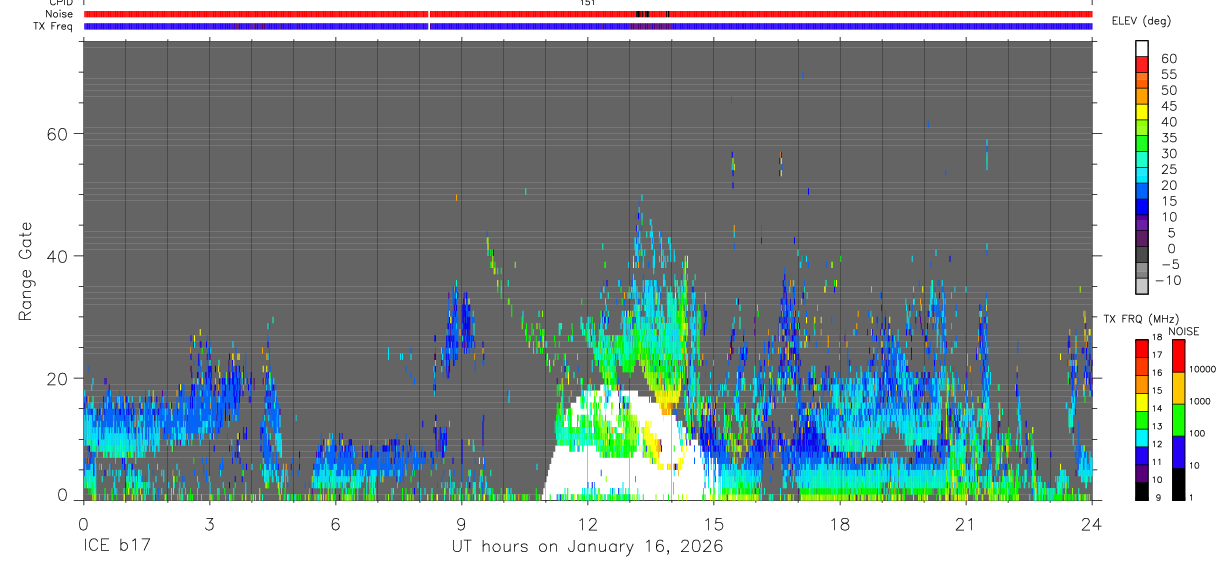
Task: Select the '-10' ELEV scale label
Action: (x=1170, y=280)
